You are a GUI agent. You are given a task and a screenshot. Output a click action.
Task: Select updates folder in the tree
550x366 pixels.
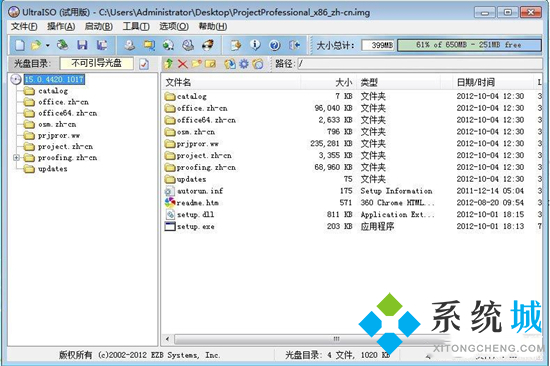[53, 169]
